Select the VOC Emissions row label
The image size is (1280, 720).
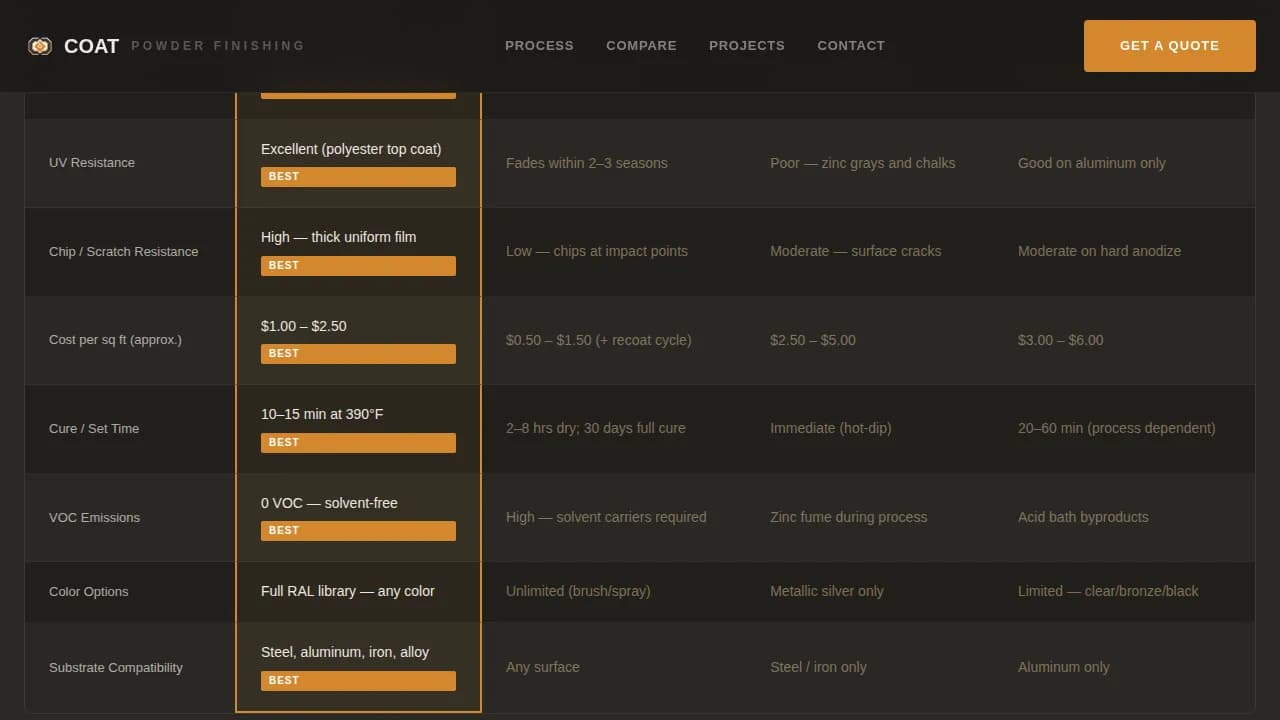click(x=94, y=517)
